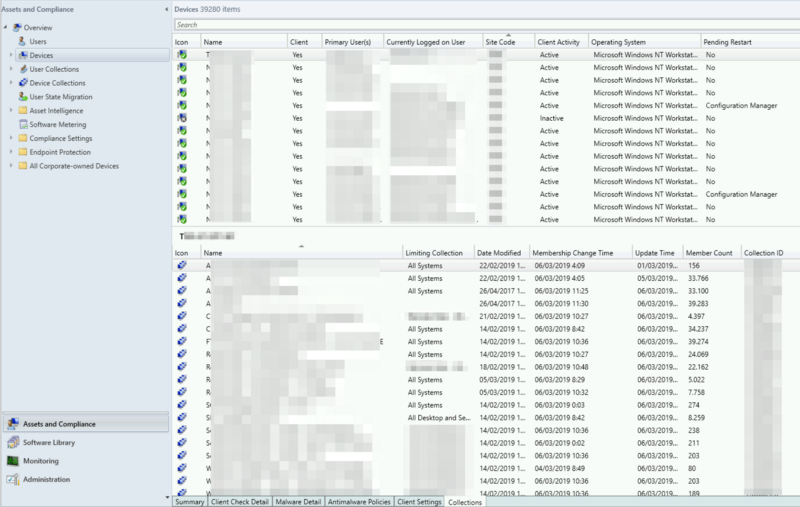Expand All Corporate-owned Devices node
The image size is (800, 507).
11,165
